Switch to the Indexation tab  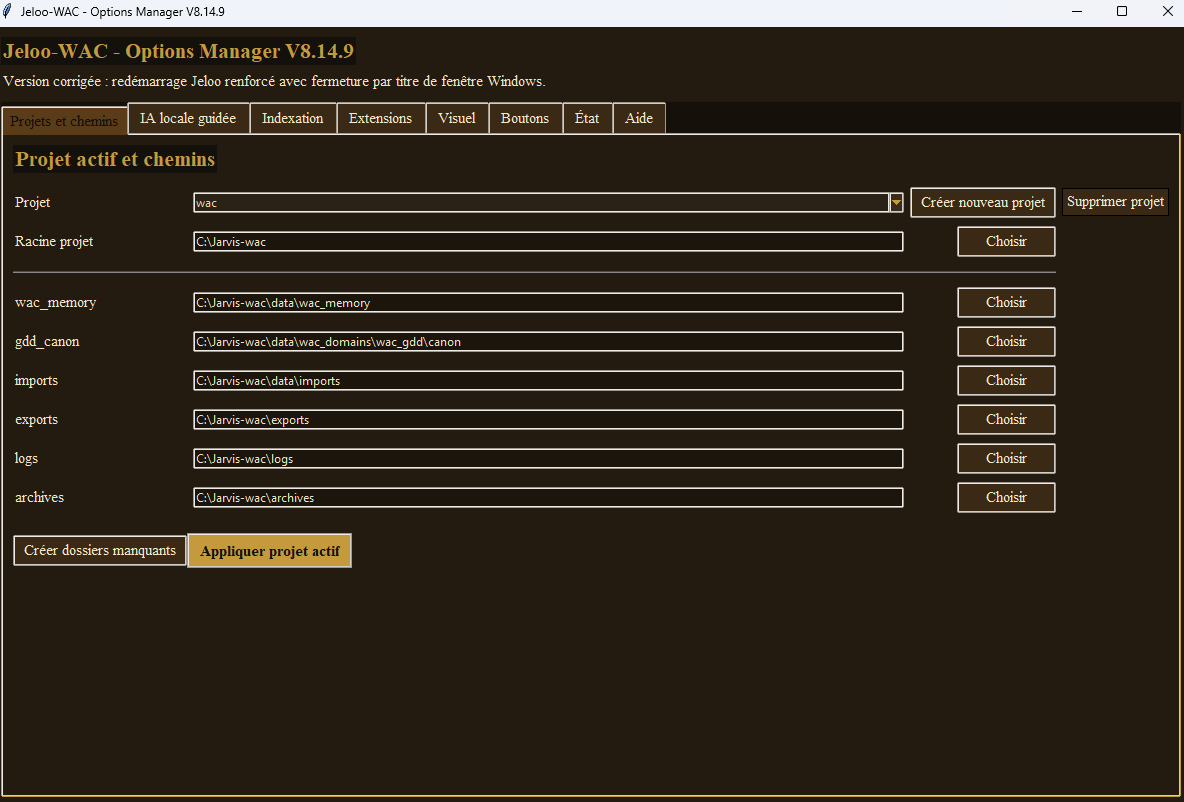(x=293, y=119)
